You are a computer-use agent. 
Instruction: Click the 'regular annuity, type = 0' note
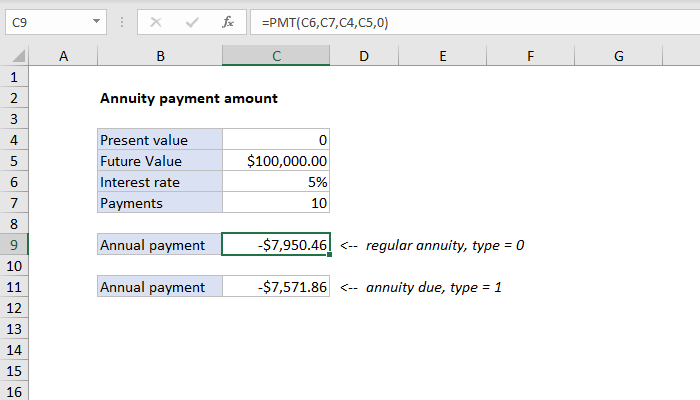[x=445, y=245]
